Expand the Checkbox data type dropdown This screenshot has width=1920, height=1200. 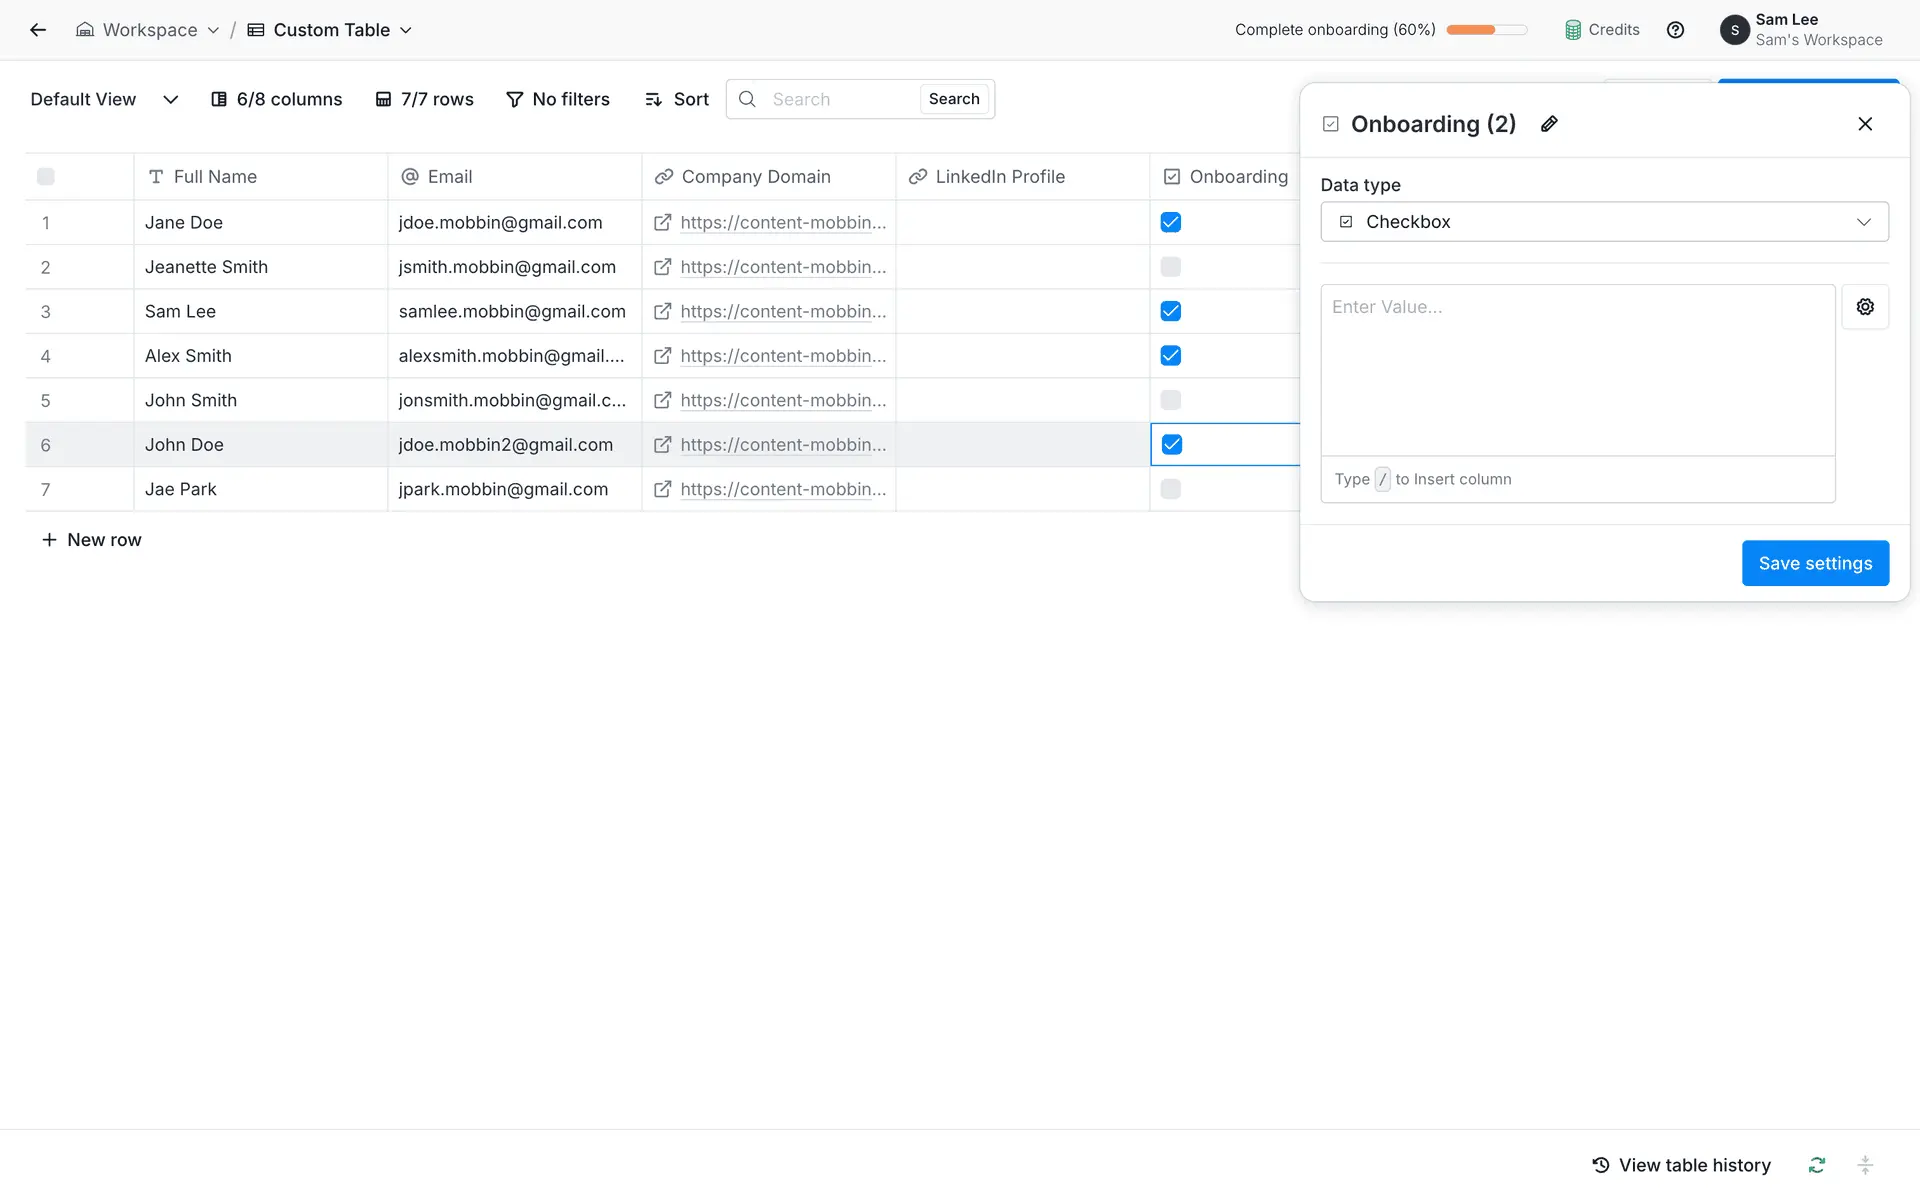coord(1604,222)
